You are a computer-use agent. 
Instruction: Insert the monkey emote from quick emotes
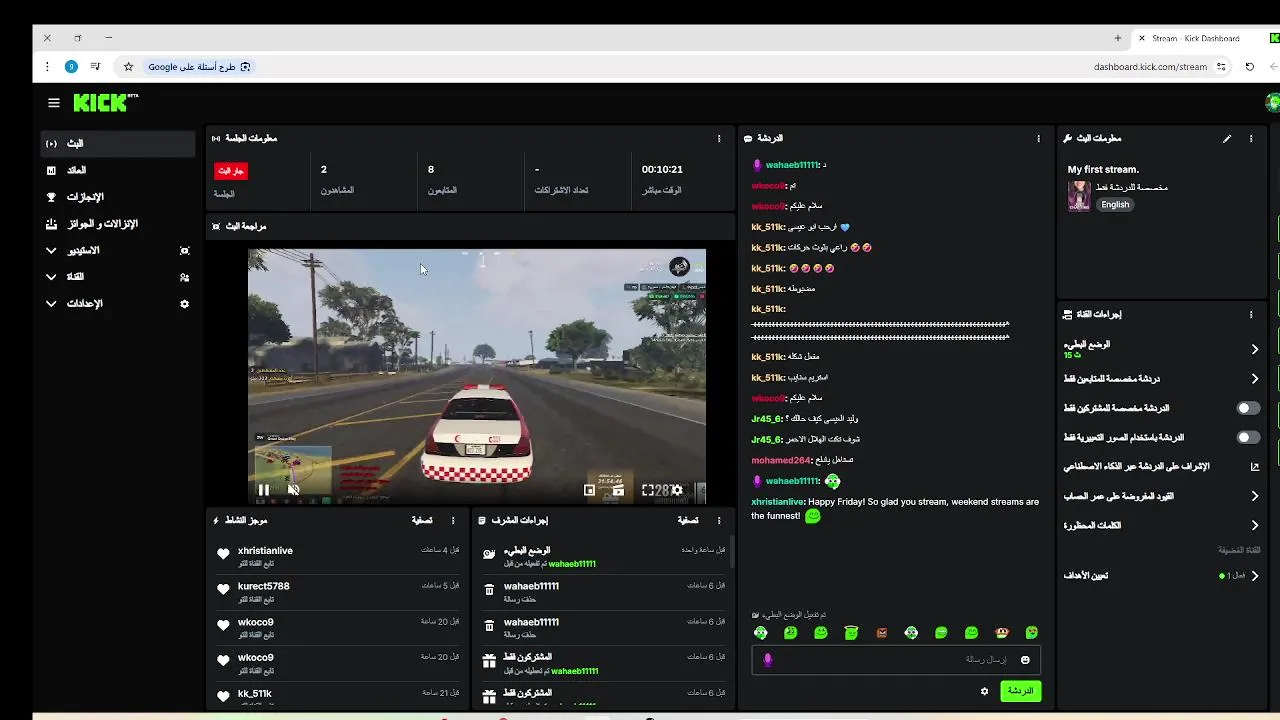[x=1002, y=633]
